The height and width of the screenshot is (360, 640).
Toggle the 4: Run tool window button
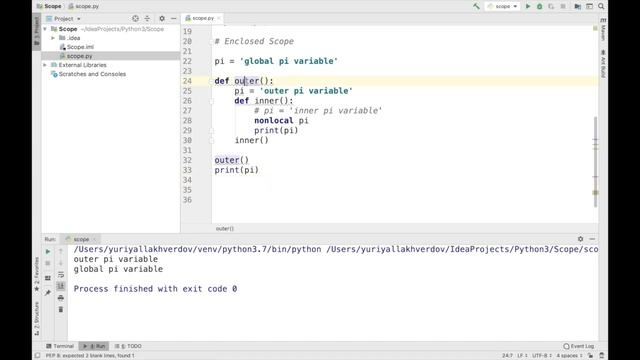click(94, 346)
